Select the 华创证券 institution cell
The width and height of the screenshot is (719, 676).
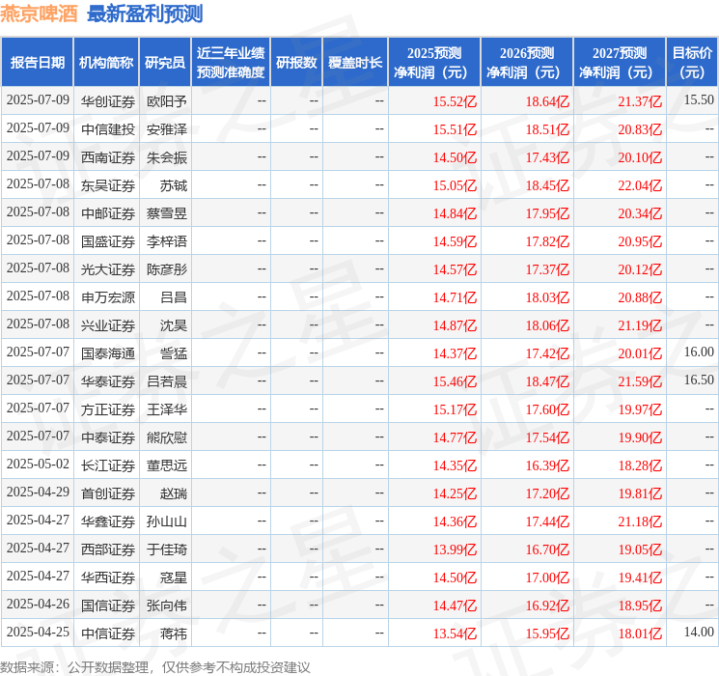(108, 101)
